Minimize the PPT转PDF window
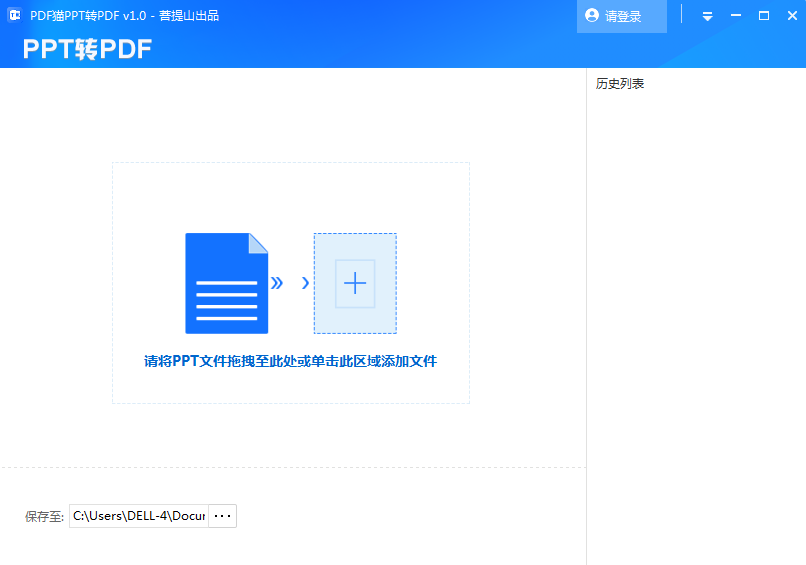The image size is (806, 565). coord(736,15)
